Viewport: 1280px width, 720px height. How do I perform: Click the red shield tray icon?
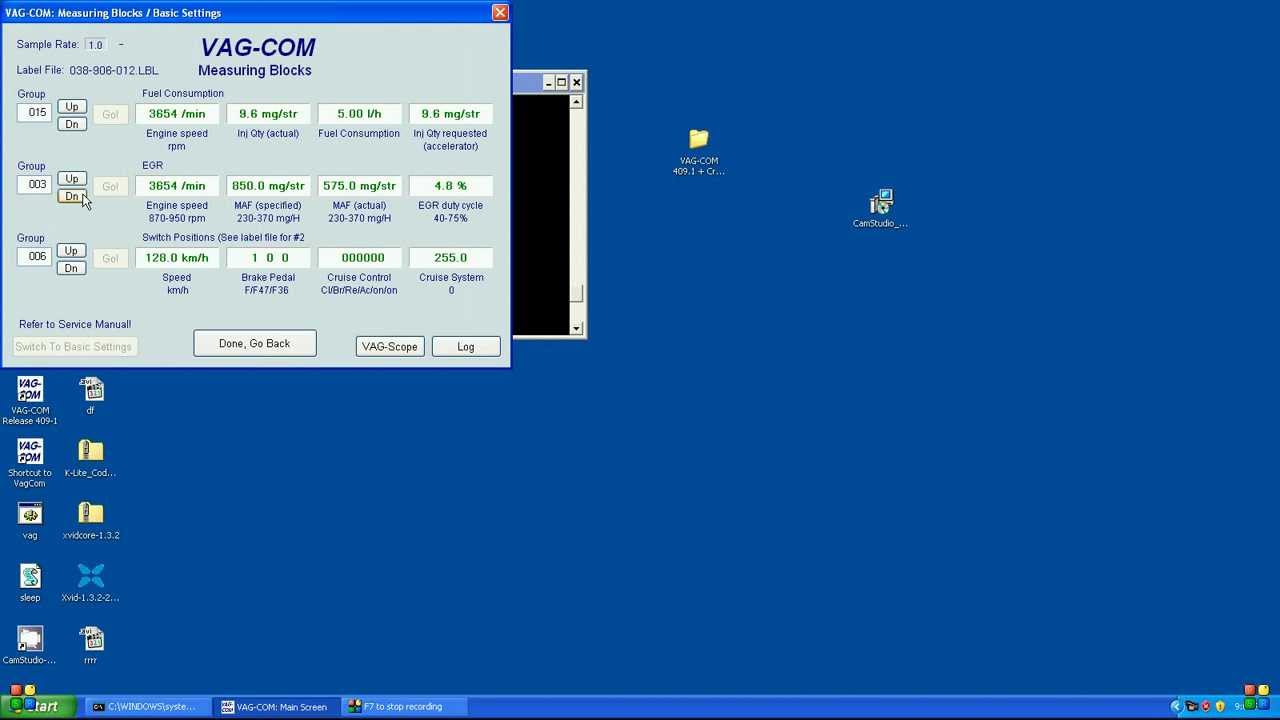1205,706
